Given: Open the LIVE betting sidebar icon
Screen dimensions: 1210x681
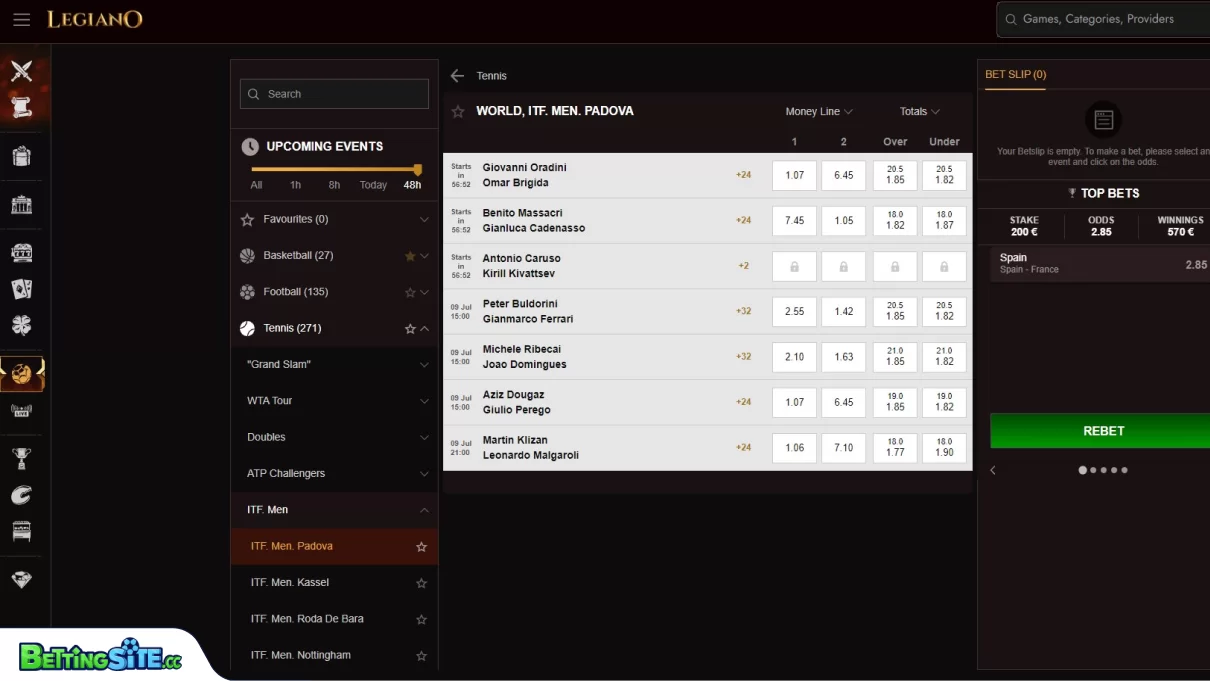Looking at the screenshot, I should [x=21, y=410].
